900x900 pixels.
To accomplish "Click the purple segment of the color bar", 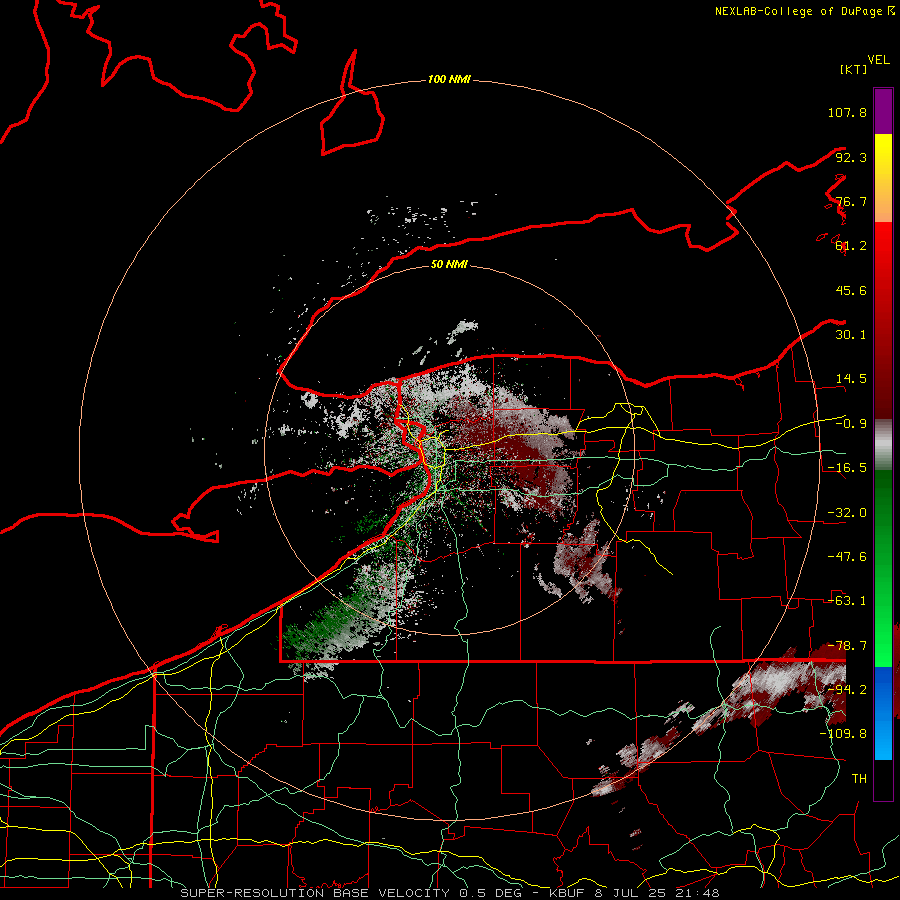I will [883, 111].
